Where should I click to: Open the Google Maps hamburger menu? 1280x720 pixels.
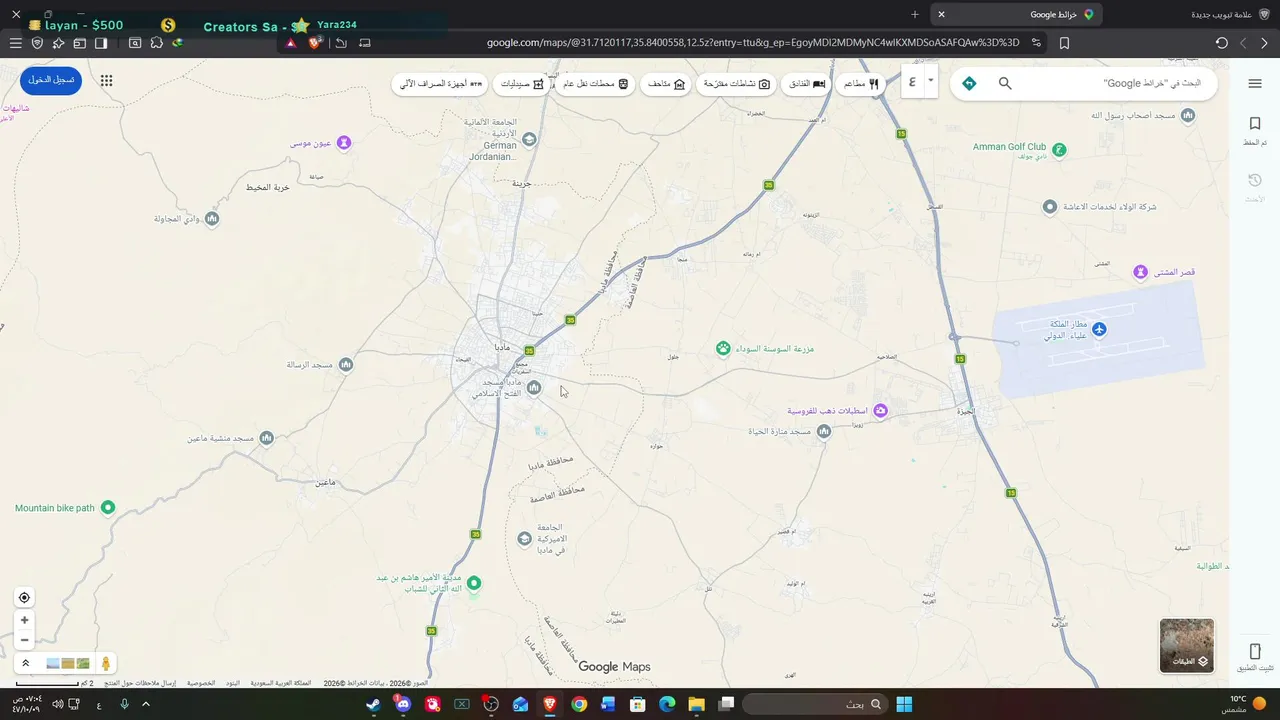coord(1255,84)
